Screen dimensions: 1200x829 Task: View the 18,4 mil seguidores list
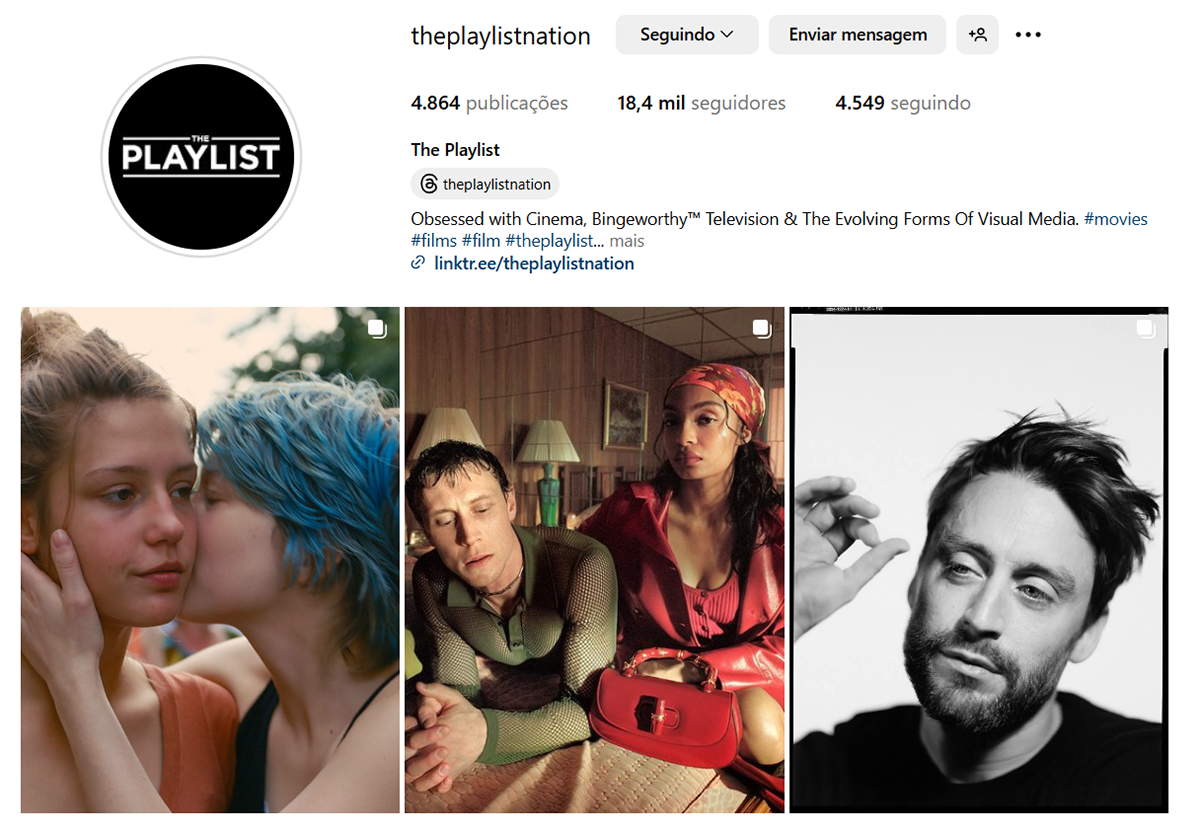coord(701,103)
